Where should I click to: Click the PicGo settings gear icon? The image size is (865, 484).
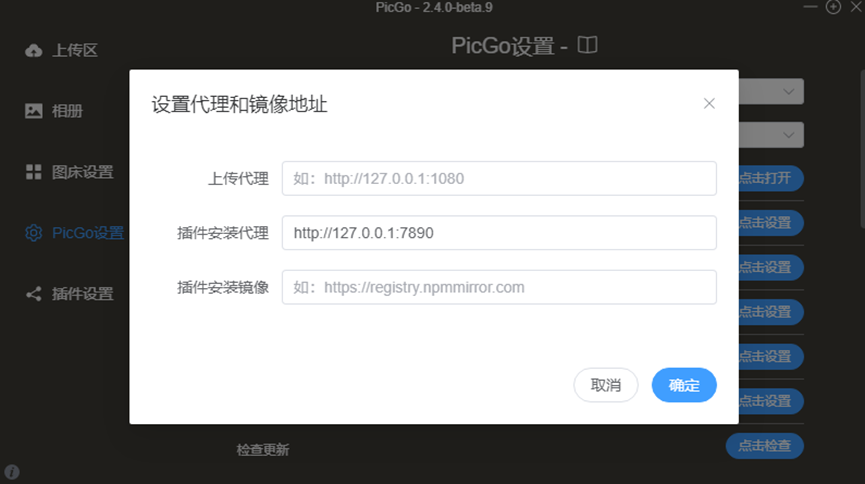[x=34, y=233]
